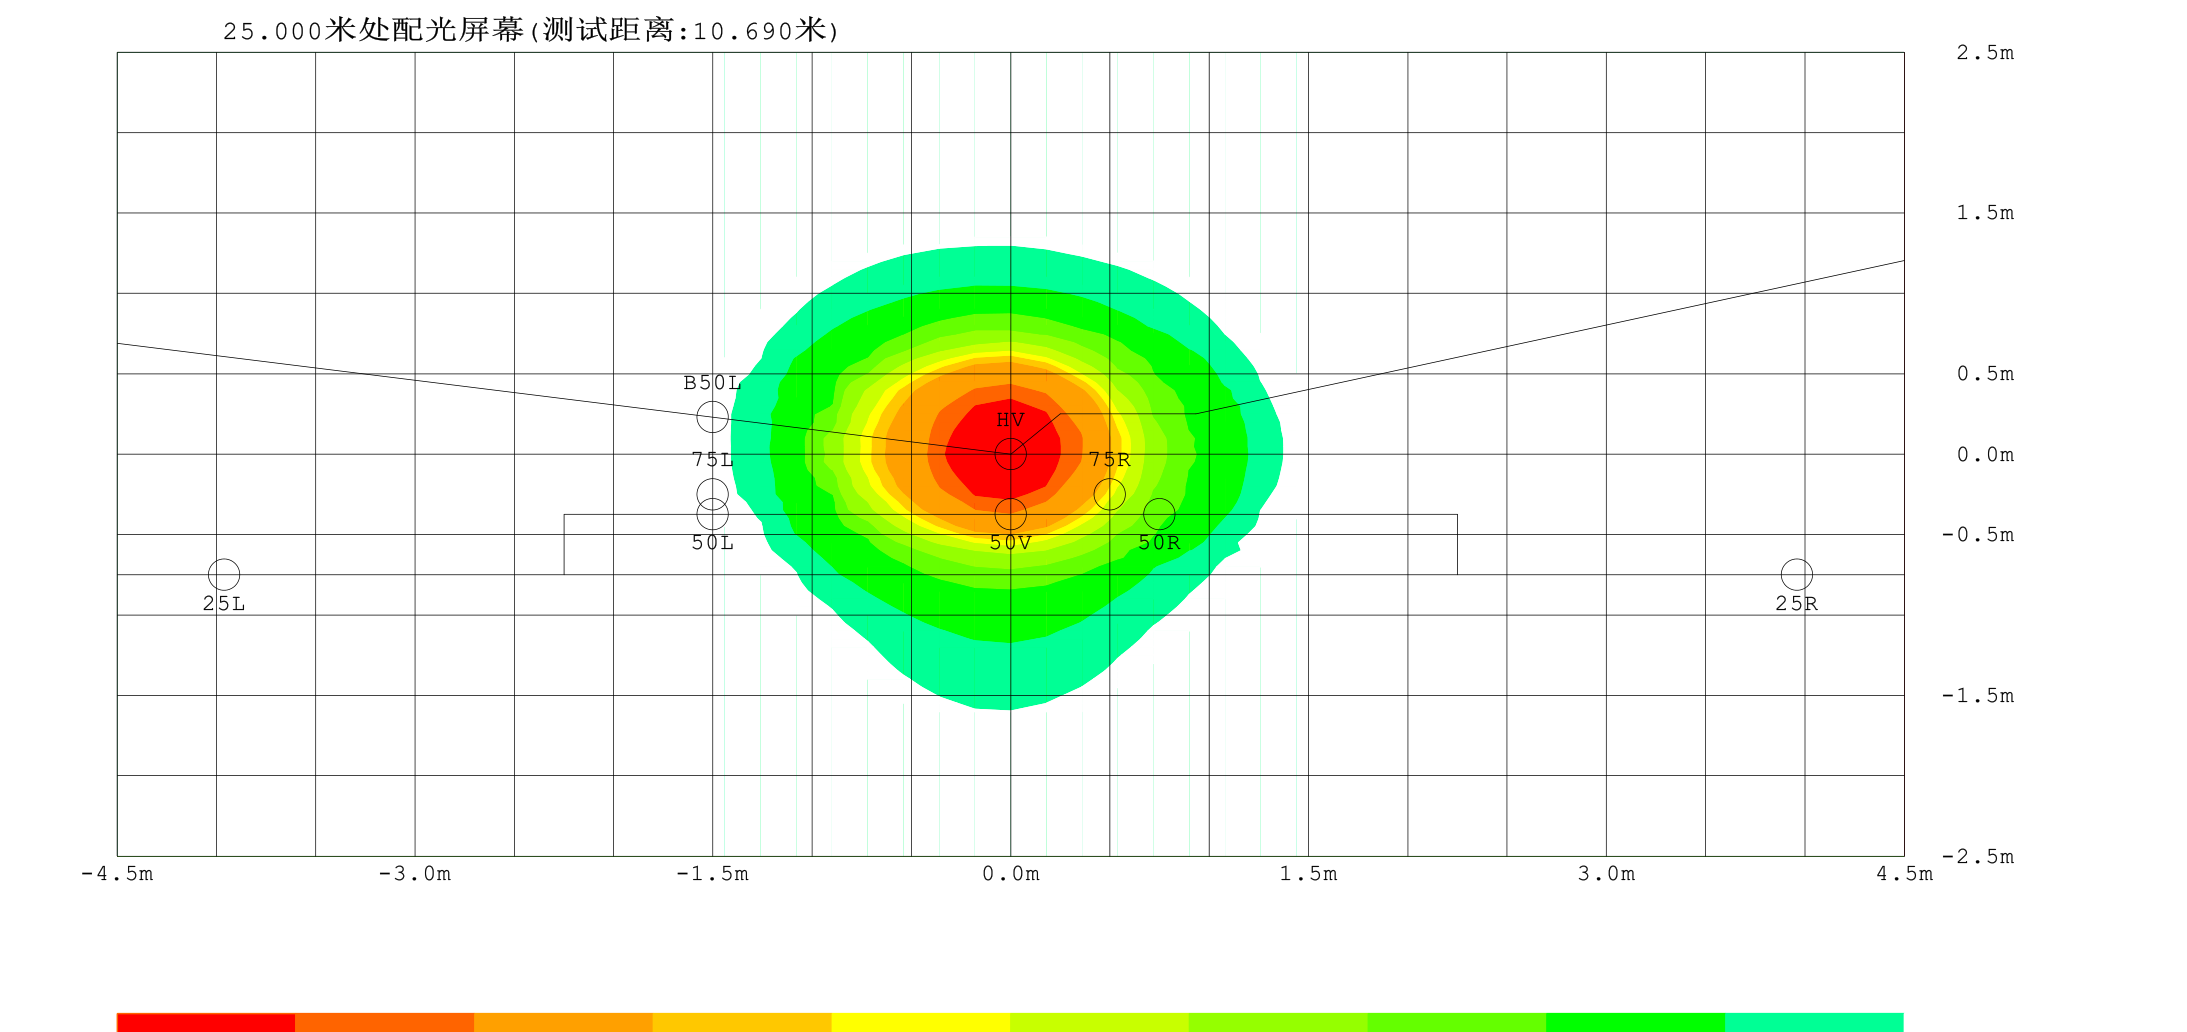Click the red legend color segment
This screenshot has width=2187, height=1032.
(206, 1022)
